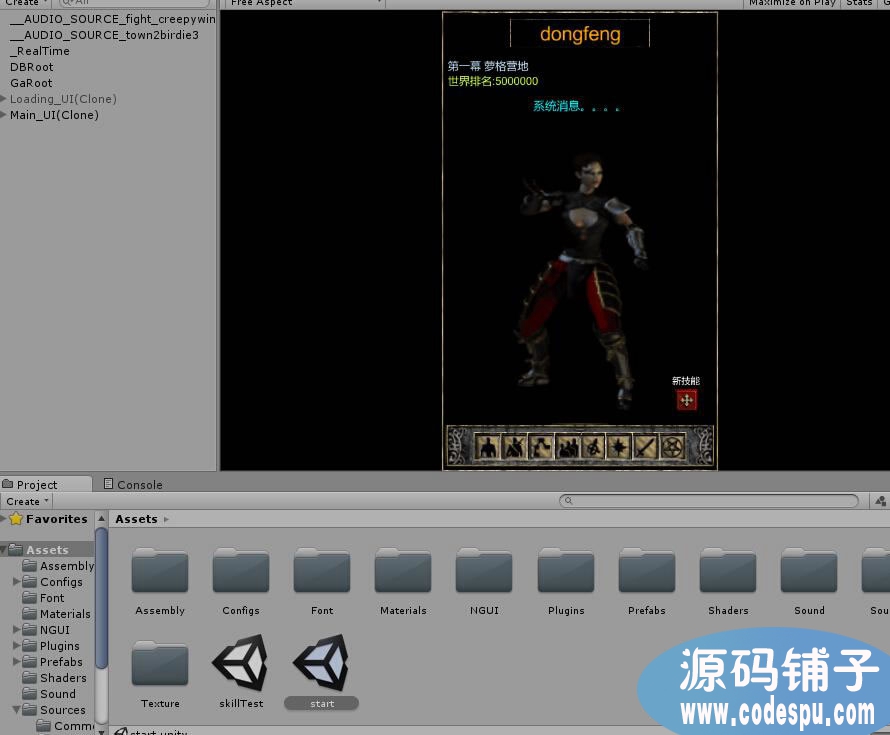The height and width of the screenshot is (735, 890).
Task: Tap the sword skill icon
Action: click(645, 447)
